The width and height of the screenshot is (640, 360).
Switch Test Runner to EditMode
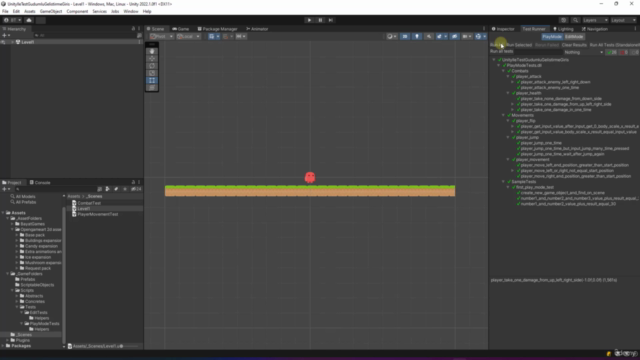tap(574, 37)
